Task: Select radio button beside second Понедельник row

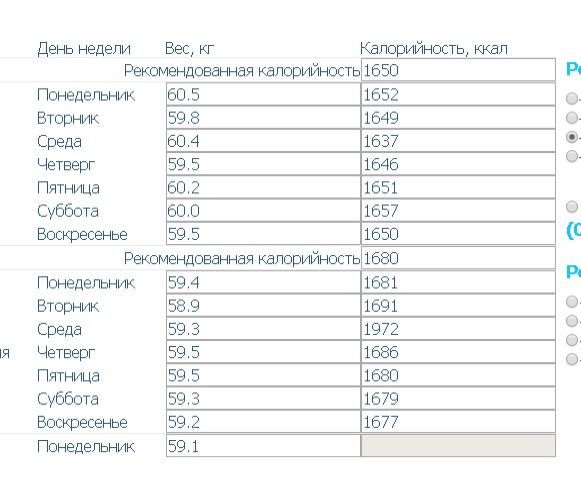Action: [572, 301]
